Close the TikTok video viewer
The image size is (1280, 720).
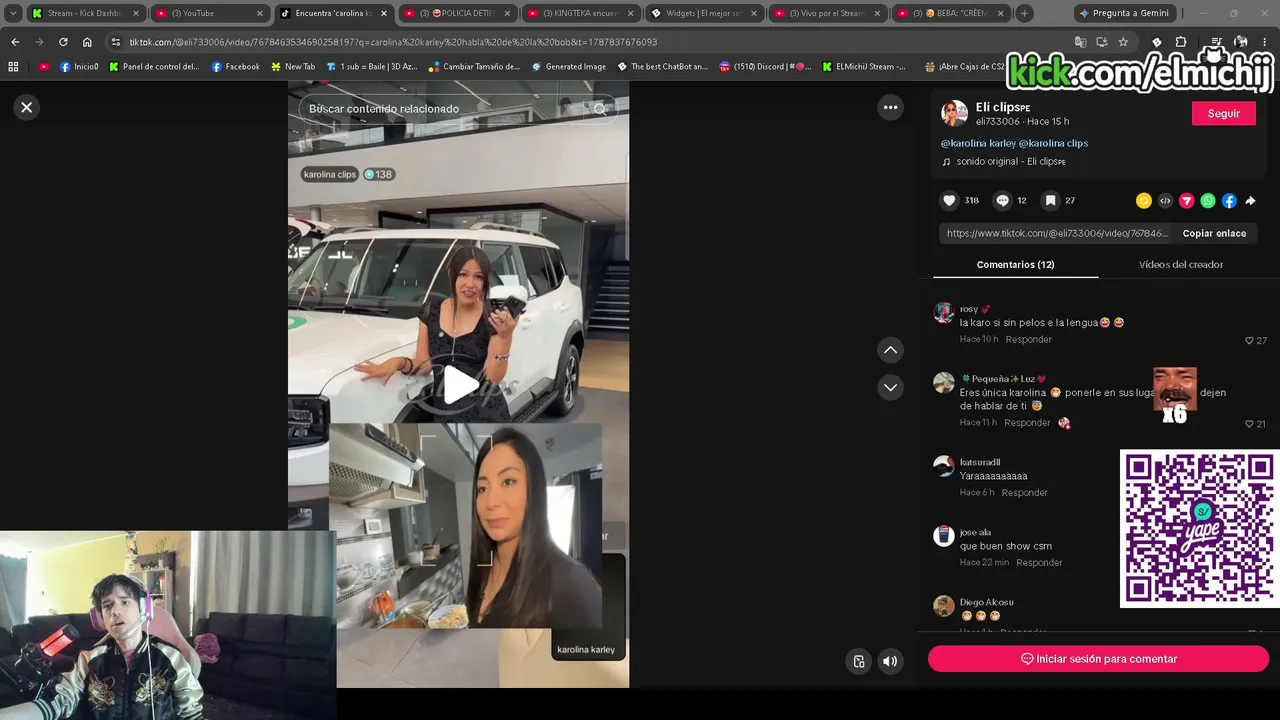tap(27, 107)
